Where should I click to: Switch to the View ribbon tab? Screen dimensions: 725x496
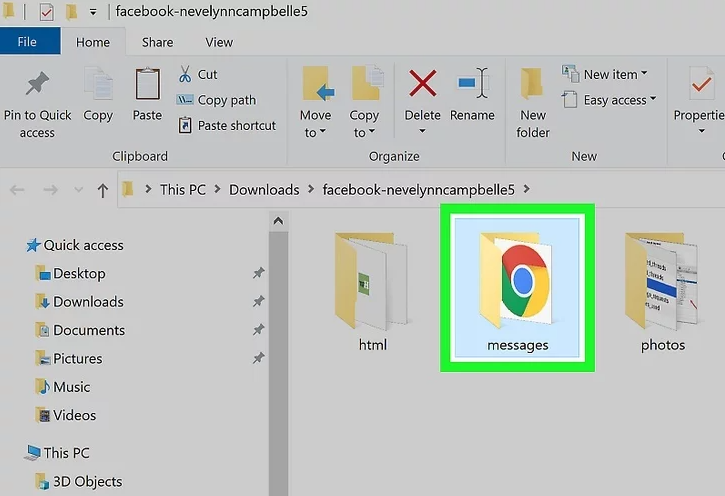click(219, 42)
